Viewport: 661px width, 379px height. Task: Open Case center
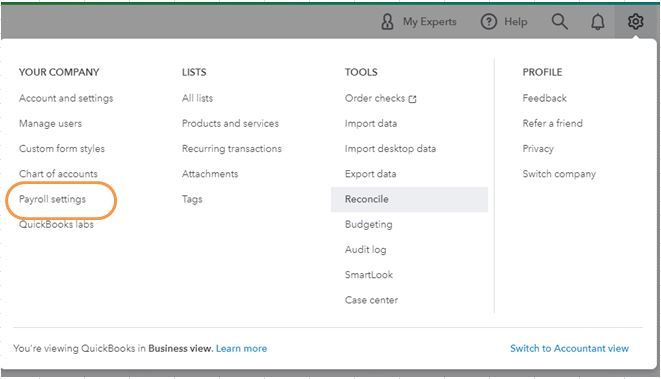(x=371, y=300)
